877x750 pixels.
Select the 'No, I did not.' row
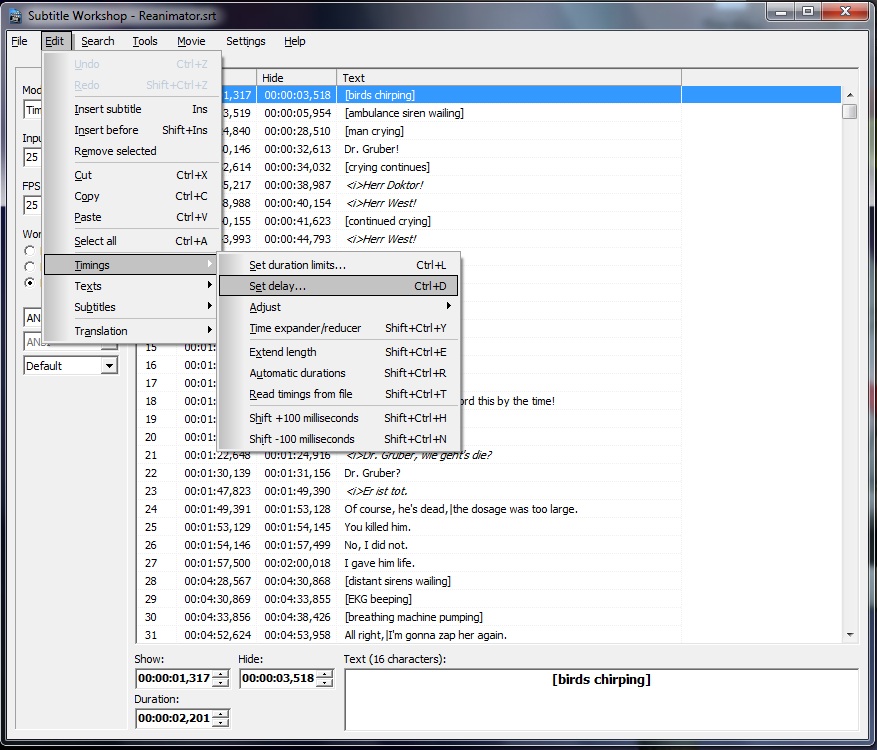coord(489,545)
